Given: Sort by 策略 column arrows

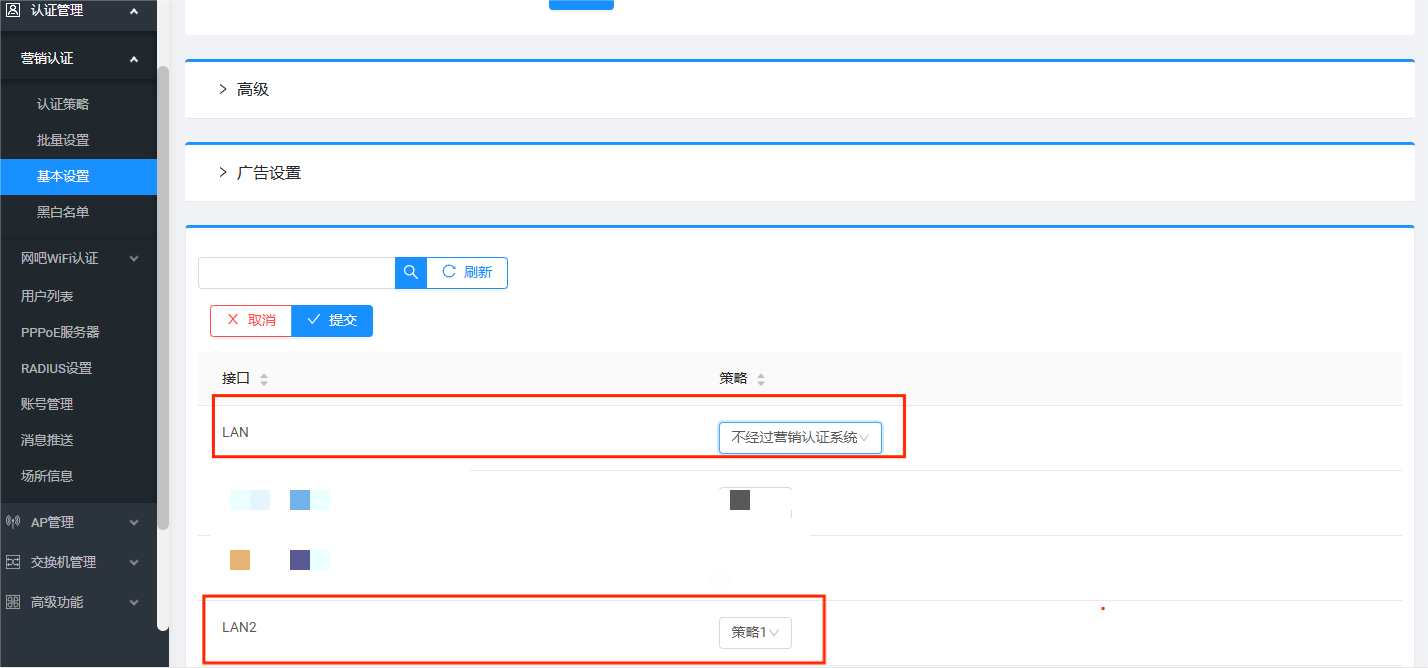Looking at the screenshot, I should (761, 380).
